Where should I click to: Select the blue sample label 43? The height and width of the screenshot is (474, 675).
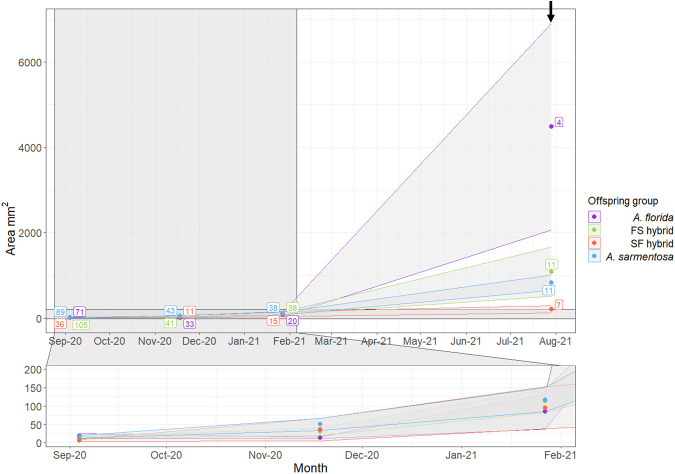pyautogui.click(x=170, y=311)
